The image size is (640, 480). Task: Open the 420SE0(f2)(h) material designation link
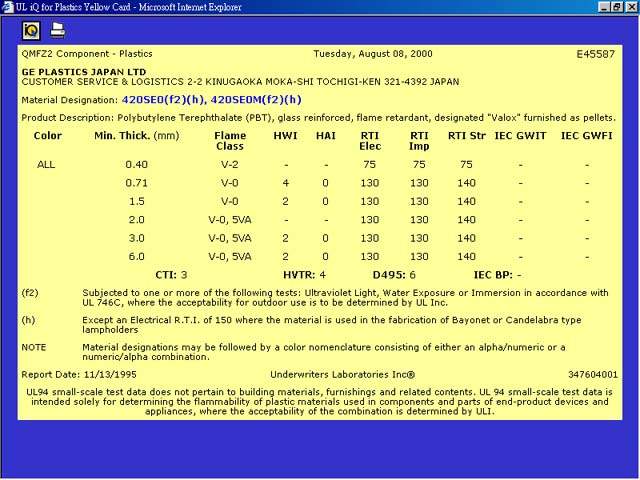(x=163, y=100)
